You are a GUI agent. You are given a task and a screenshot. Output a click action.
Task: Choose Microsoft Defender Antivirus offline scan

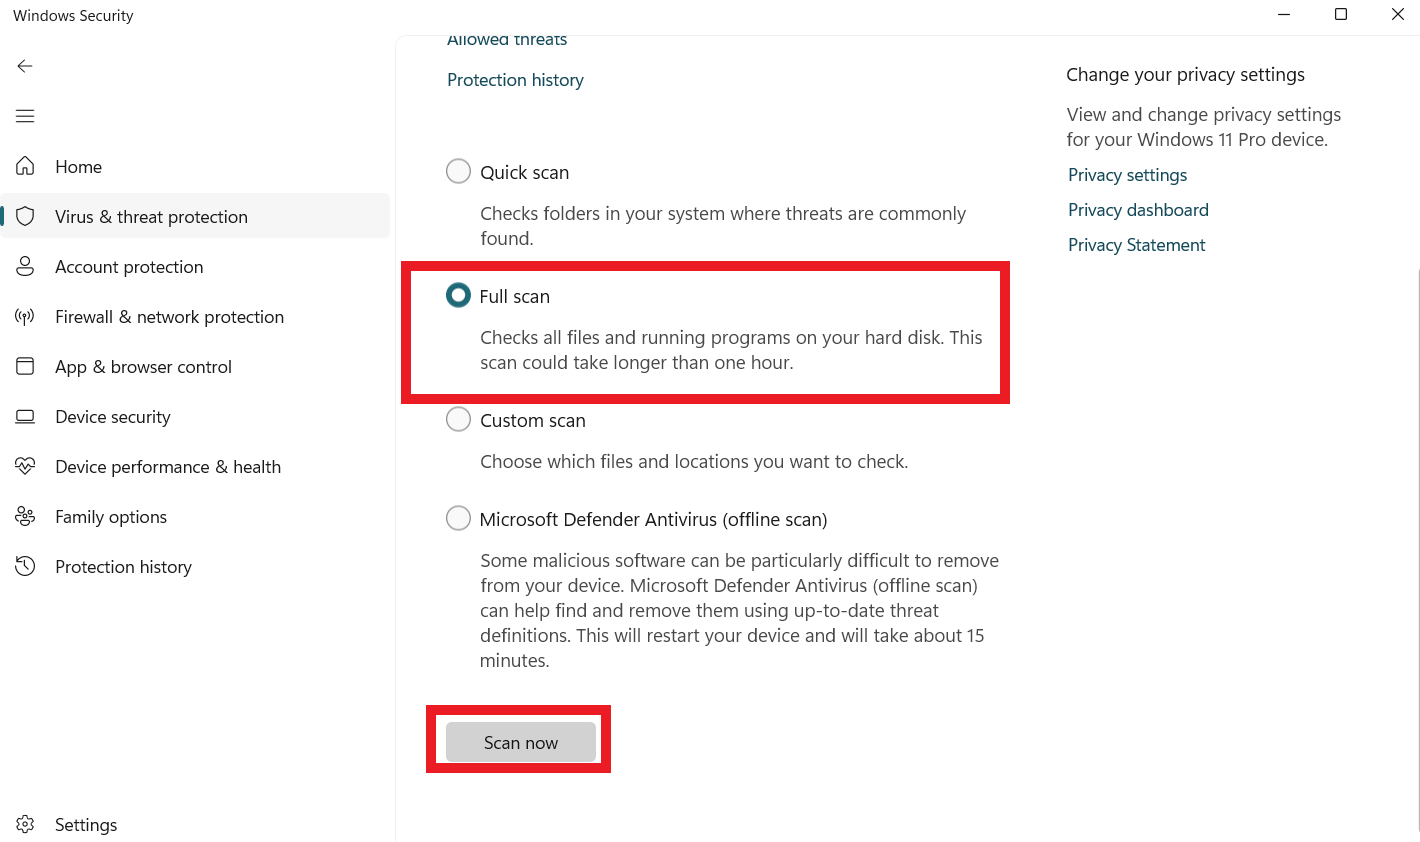458,519
